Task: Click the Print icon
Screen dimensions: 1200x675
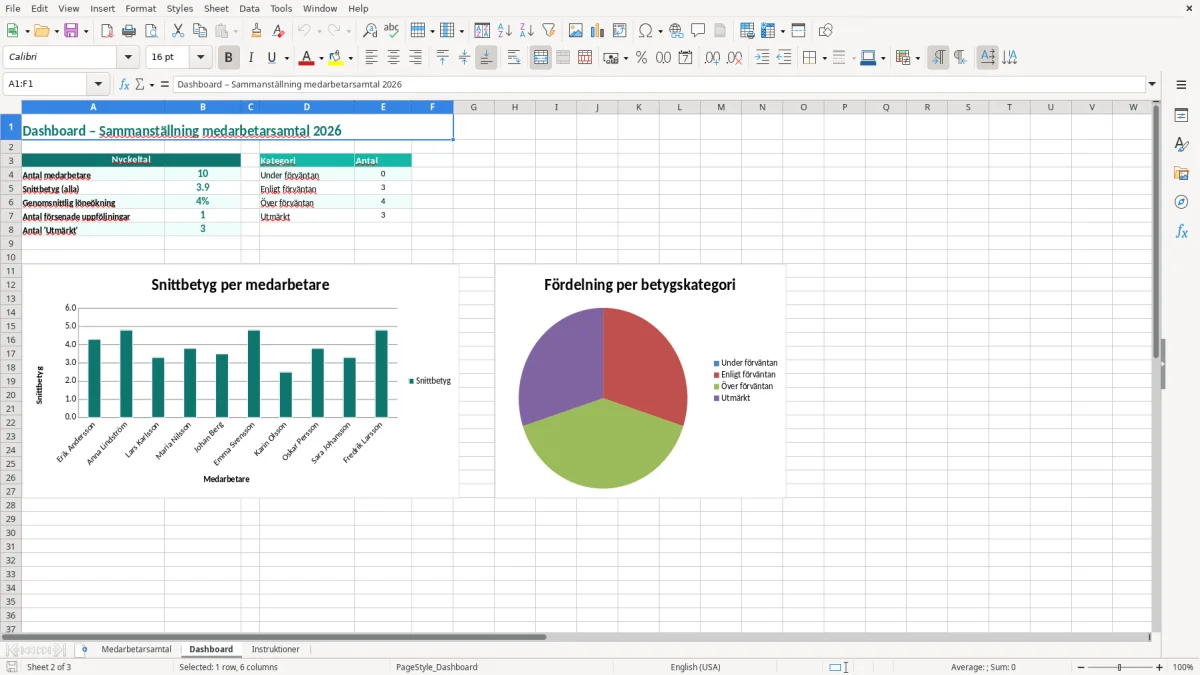Action: 129,31
